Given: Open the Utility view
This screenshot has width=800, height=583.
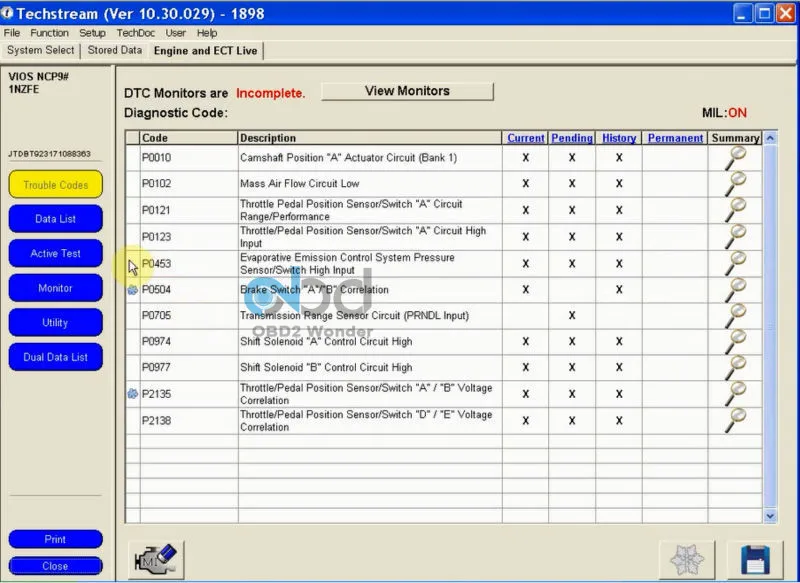Looking at the screenshot, I should pyautogui.click(x=56, y=322).
